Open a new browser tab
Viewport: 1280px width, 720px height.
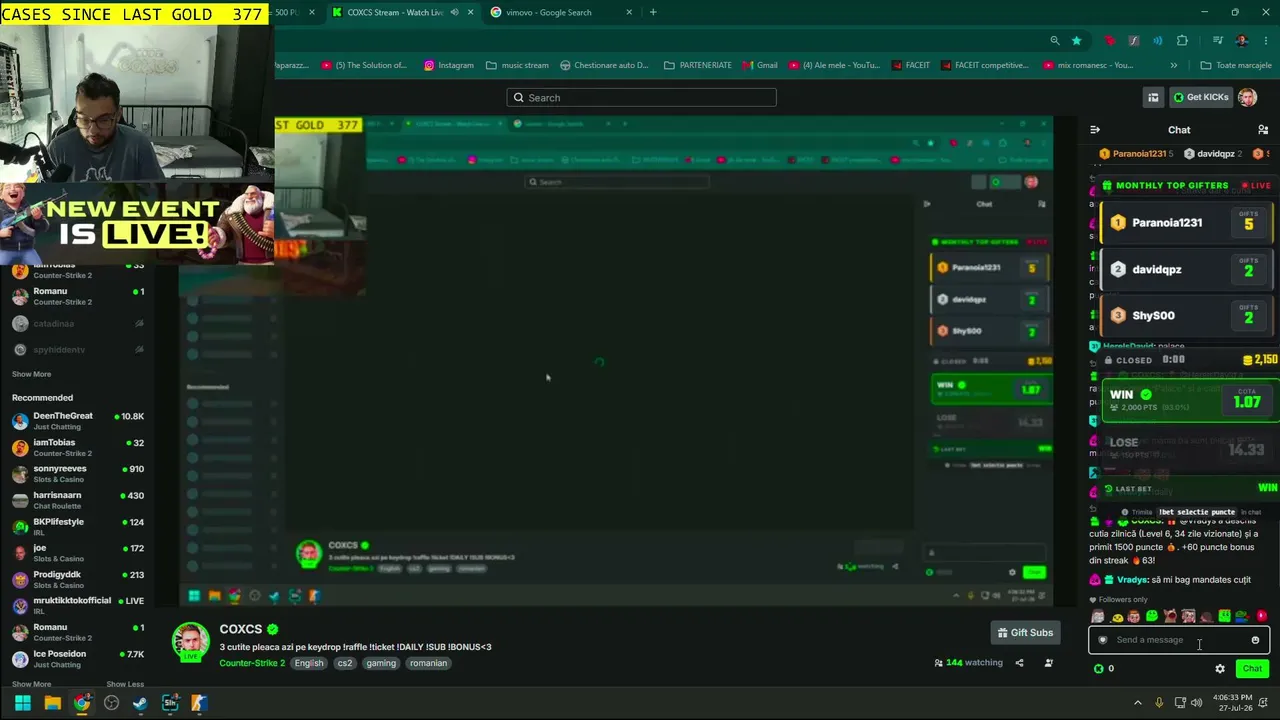[x=653, y=12]
